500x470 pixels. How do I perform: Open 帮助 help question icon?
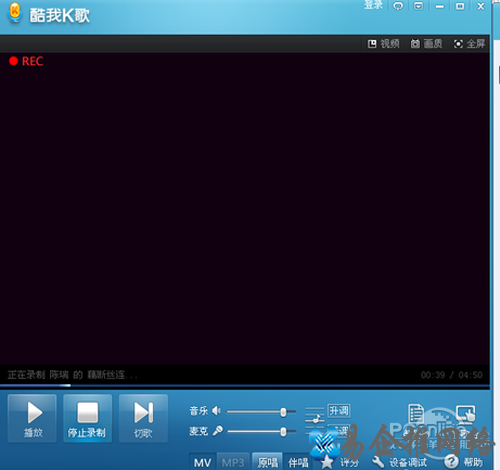[x=451, y=462]
